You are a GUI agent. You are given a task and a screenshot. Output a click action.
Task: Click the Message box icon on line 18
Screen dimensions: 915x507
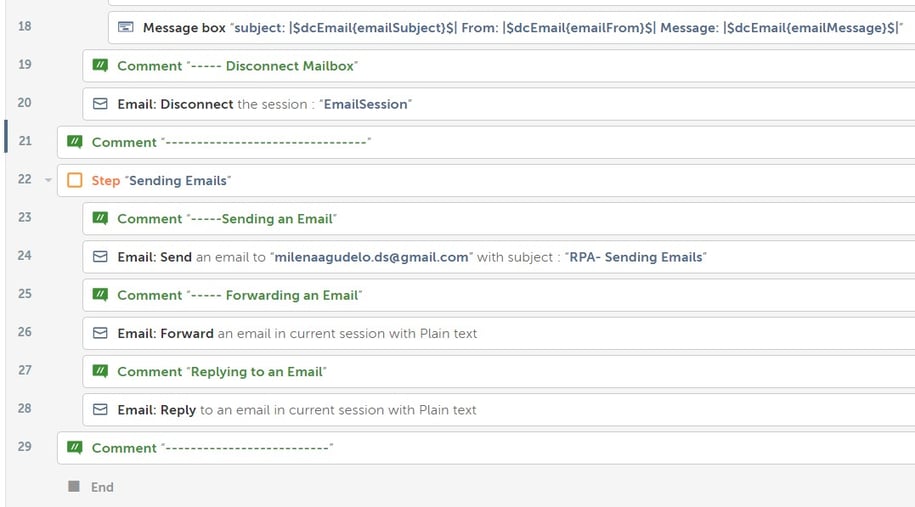tap(125, 27)
